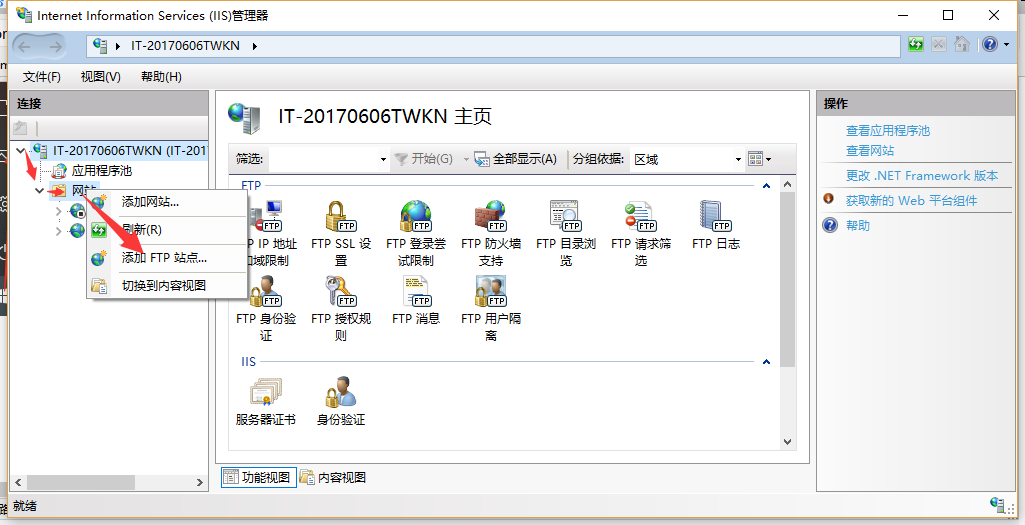Image resolution: width=1025 pixels, height=525 pixels.
Task: Click the 应用程序池 tree icon
Action: click(59, 171)
